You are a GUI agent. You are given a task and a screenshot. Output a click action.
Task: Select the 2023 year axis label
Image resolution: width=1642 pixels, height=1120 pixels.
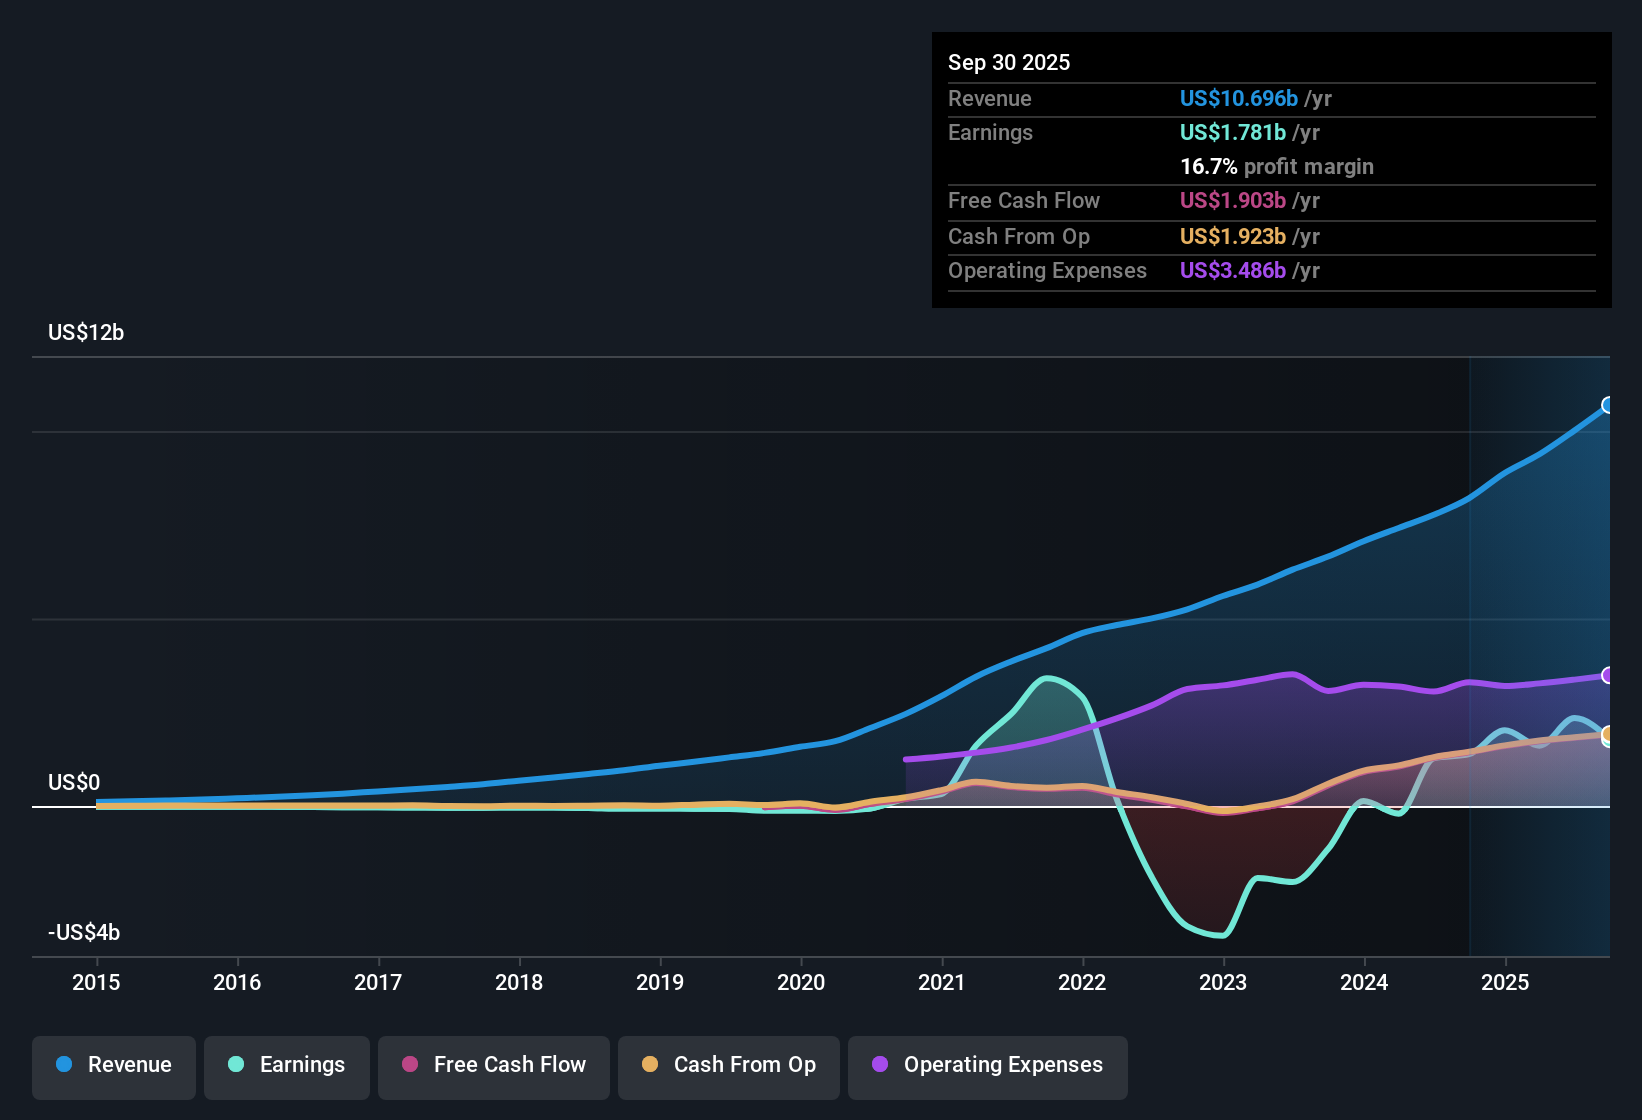1223,983
